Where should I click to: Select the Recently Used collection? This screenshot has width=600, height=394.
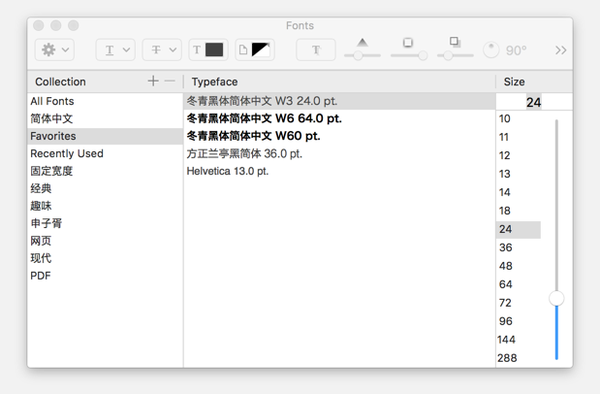pyautogui.click(x=105, y=153)
